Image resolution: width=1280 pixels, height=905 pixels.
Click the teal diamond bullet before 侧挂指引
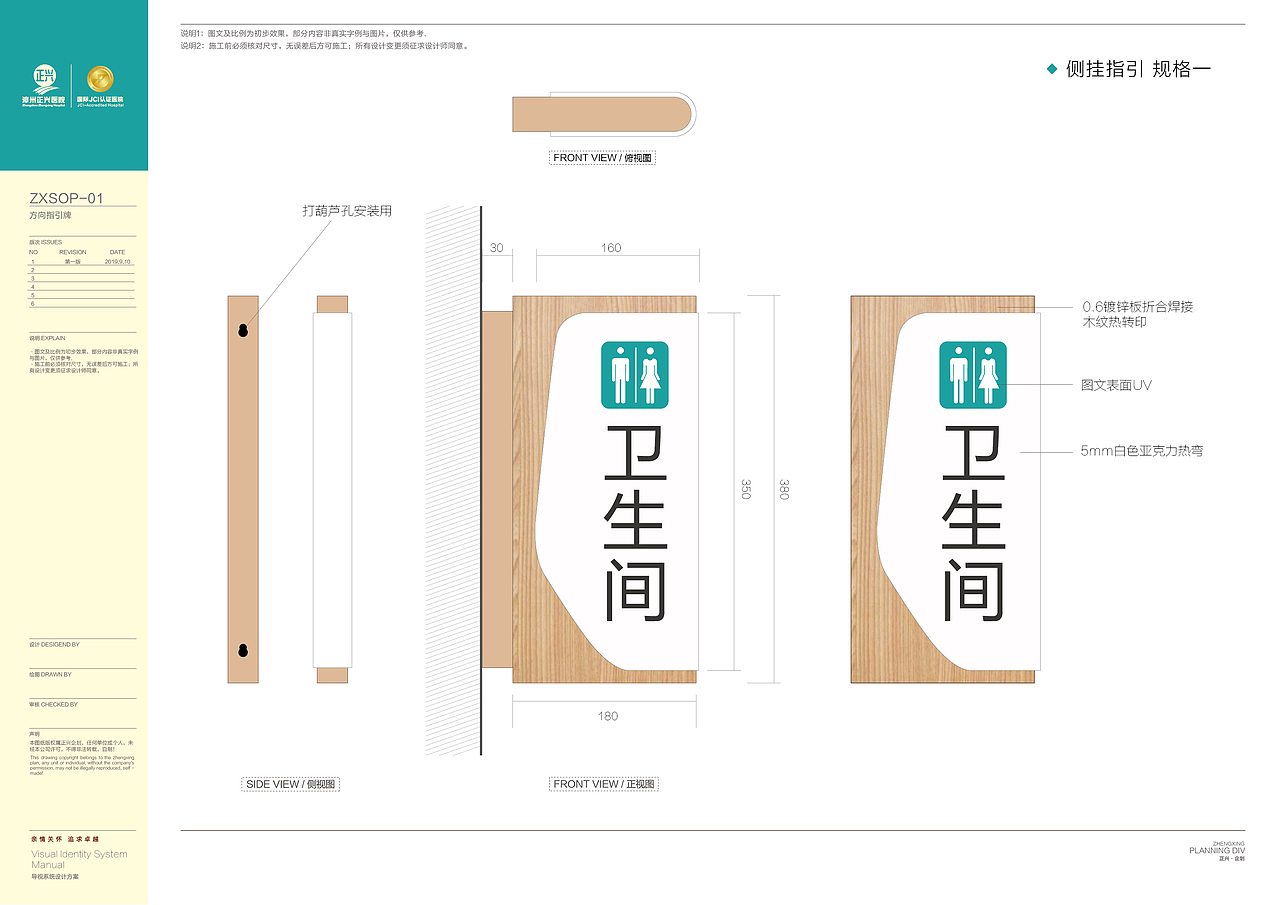click(1051, 69)
